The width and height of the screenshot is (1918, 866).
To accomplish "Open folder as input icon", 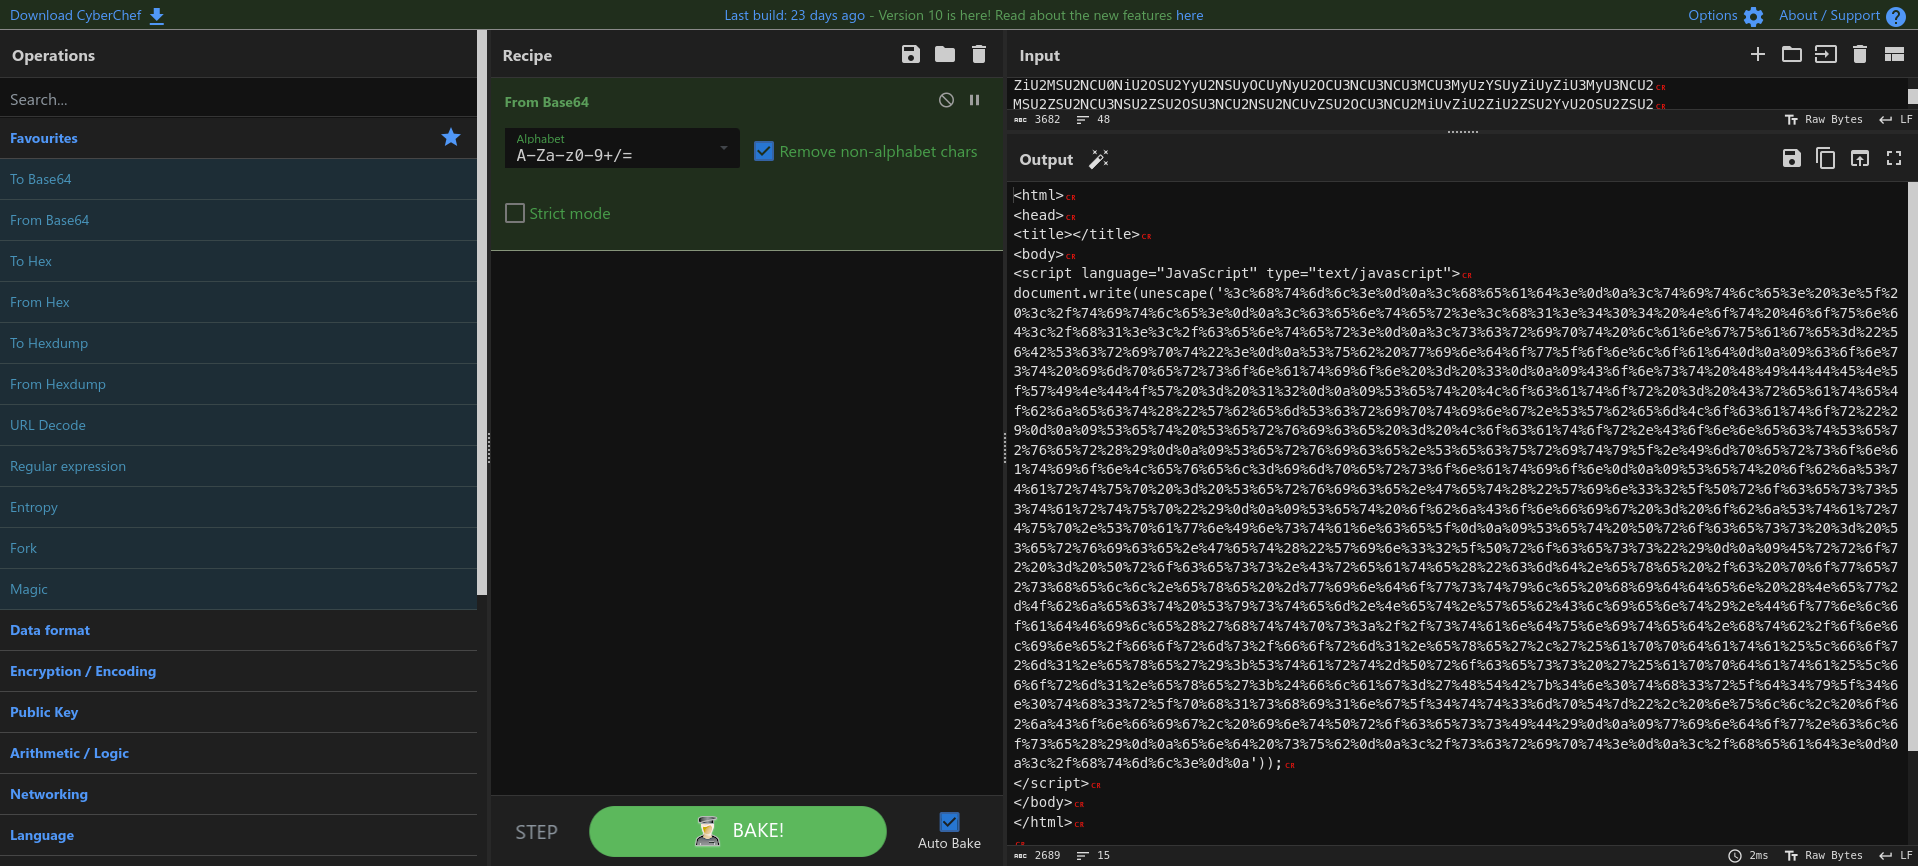I will [1791, 54].
